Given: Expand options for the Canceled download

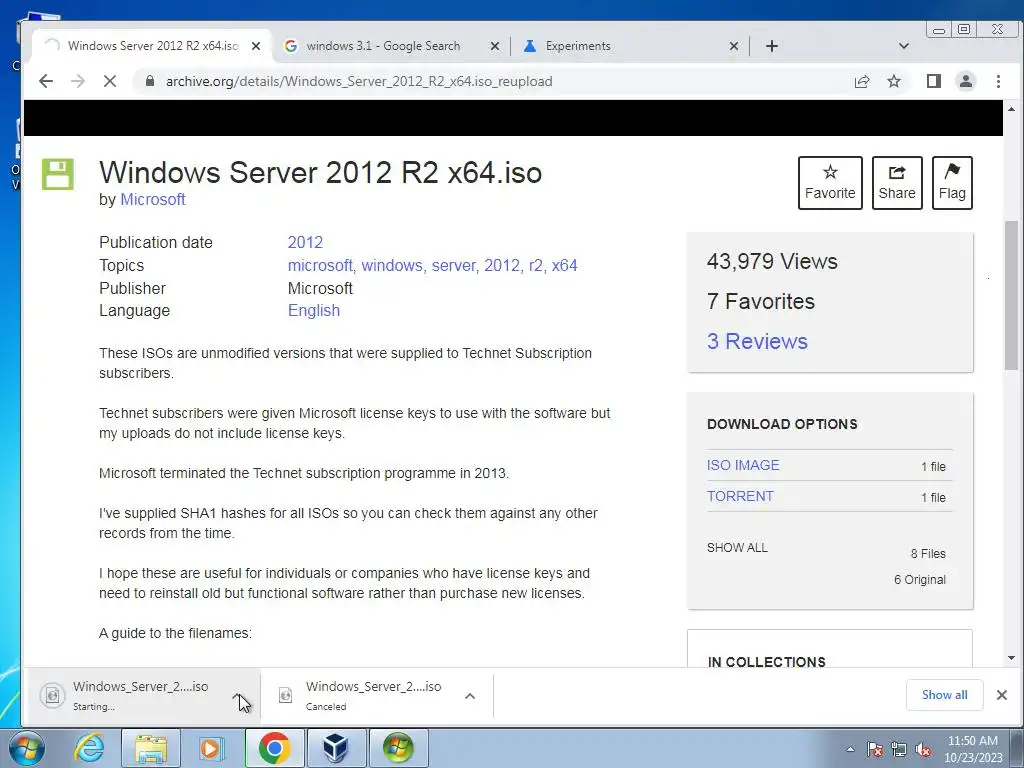Looking at the screenshot, I should pos(470,696).
